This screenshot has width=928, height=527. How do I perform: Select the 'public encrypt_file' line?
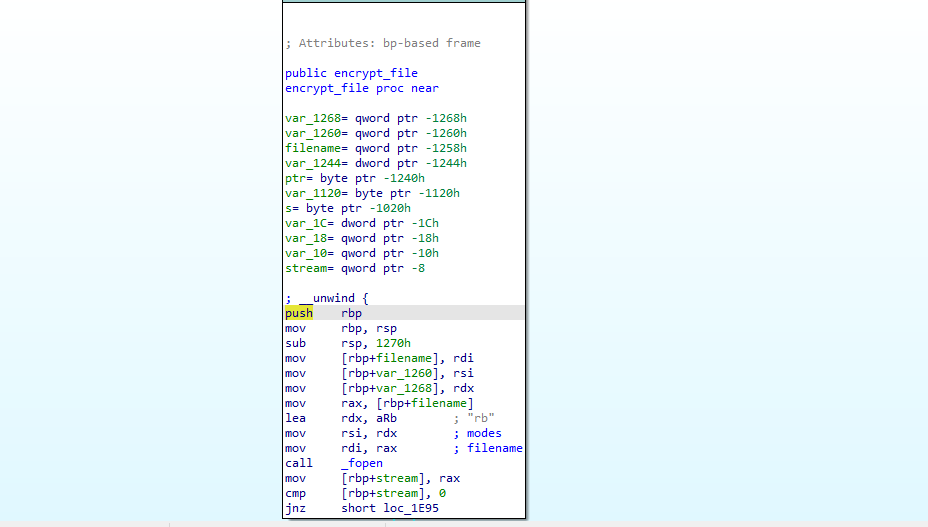[x=352, y=73]
